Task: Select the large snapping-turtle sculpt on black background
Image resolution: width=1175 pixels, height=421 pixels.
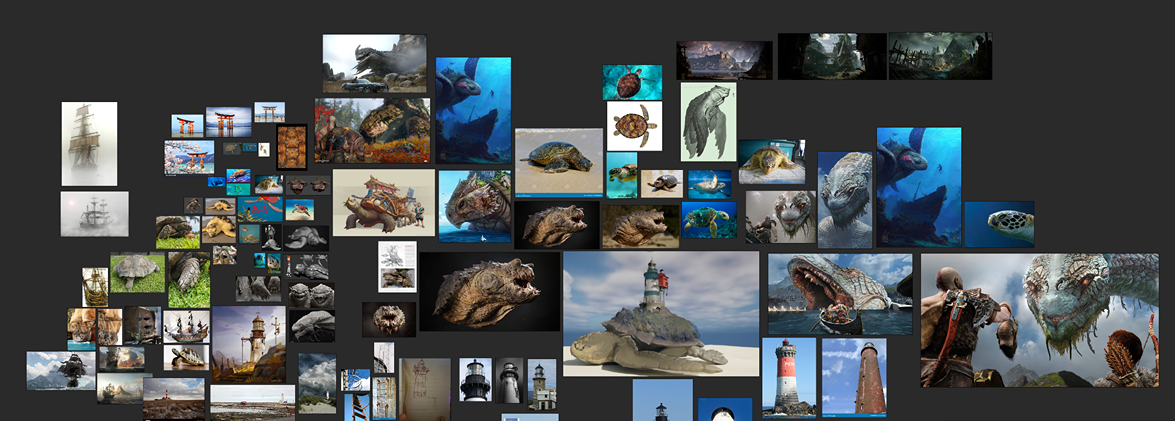Action: coord(489,291)
